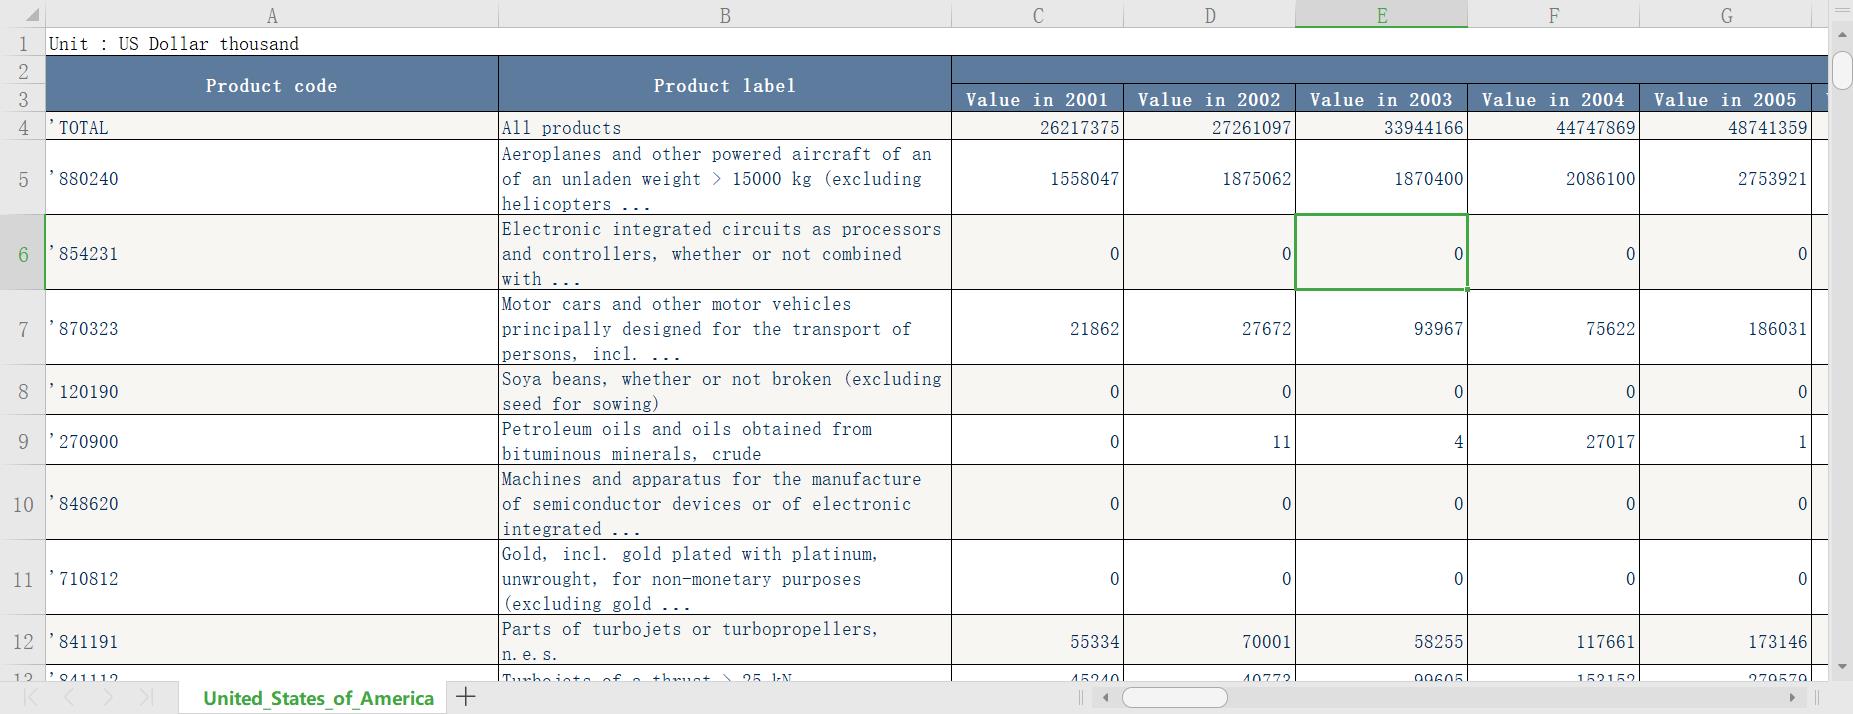
Task: Select the Soya beans label cell
Action: coord(725,391)
